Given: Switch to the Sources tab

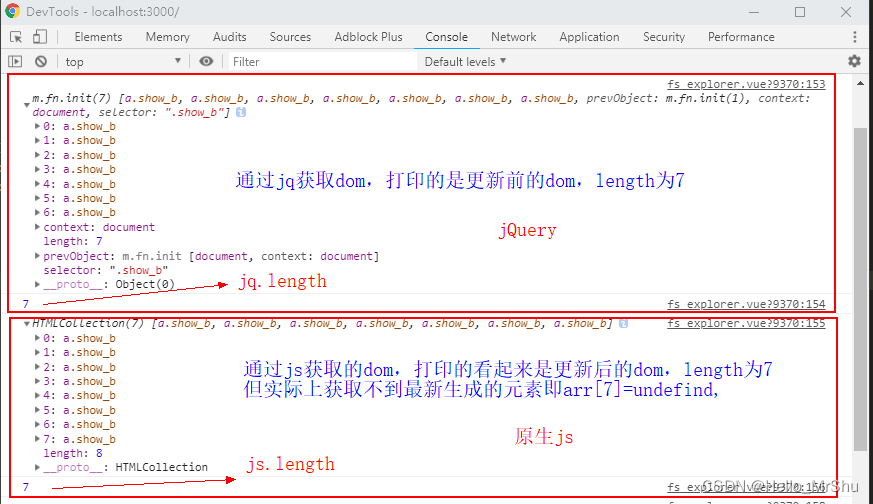Looking at the screenshot, I should (290, 37).
